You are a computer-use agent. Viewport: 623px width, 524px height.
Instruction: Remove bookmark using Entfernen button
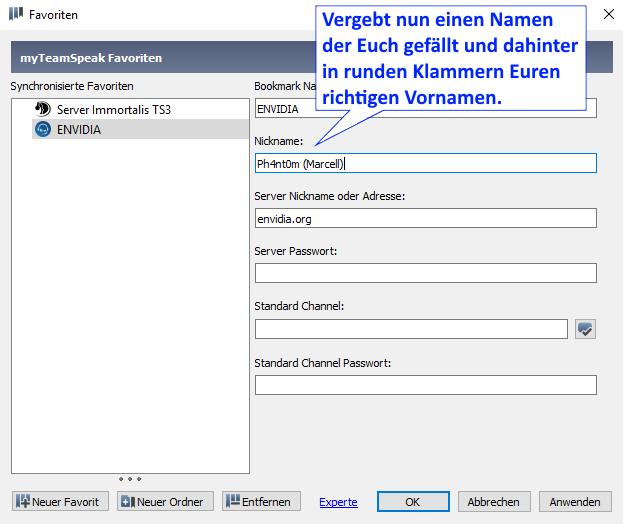(261, 501)
